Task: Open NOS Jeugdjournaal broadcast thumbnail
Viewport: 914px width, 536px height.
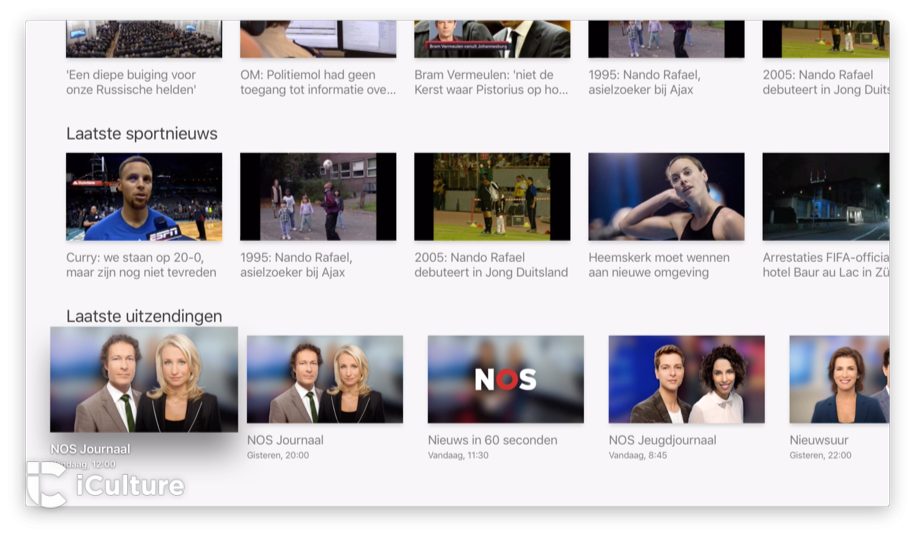Action: 687,379
